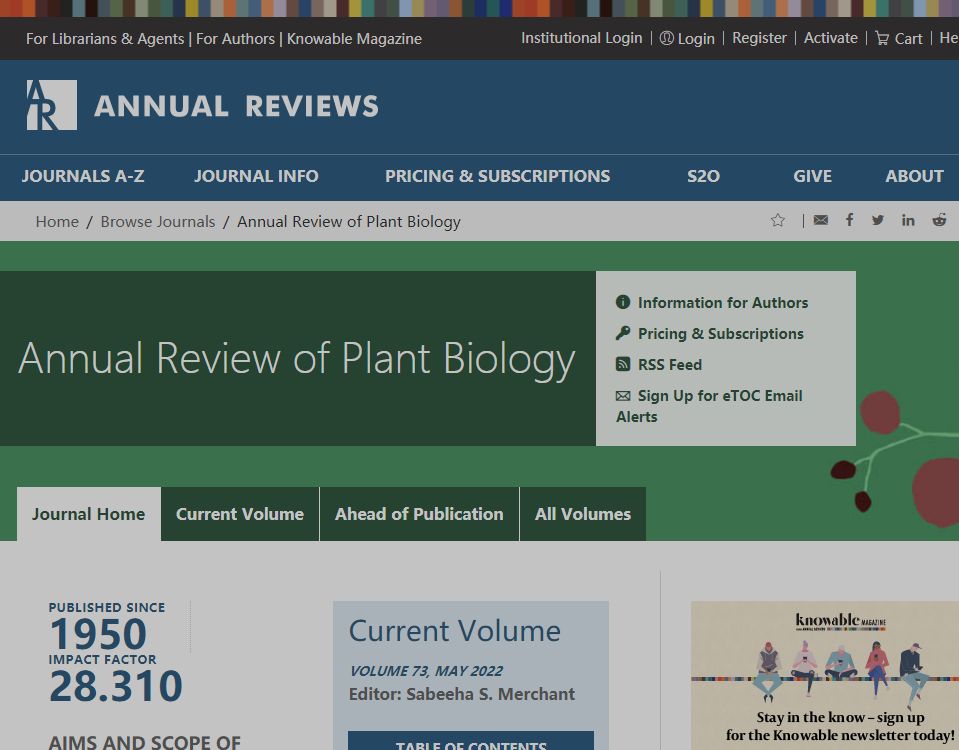The image size is (959, 750).
Task: Share the journal on Twitter
Action: click(878, 220)
